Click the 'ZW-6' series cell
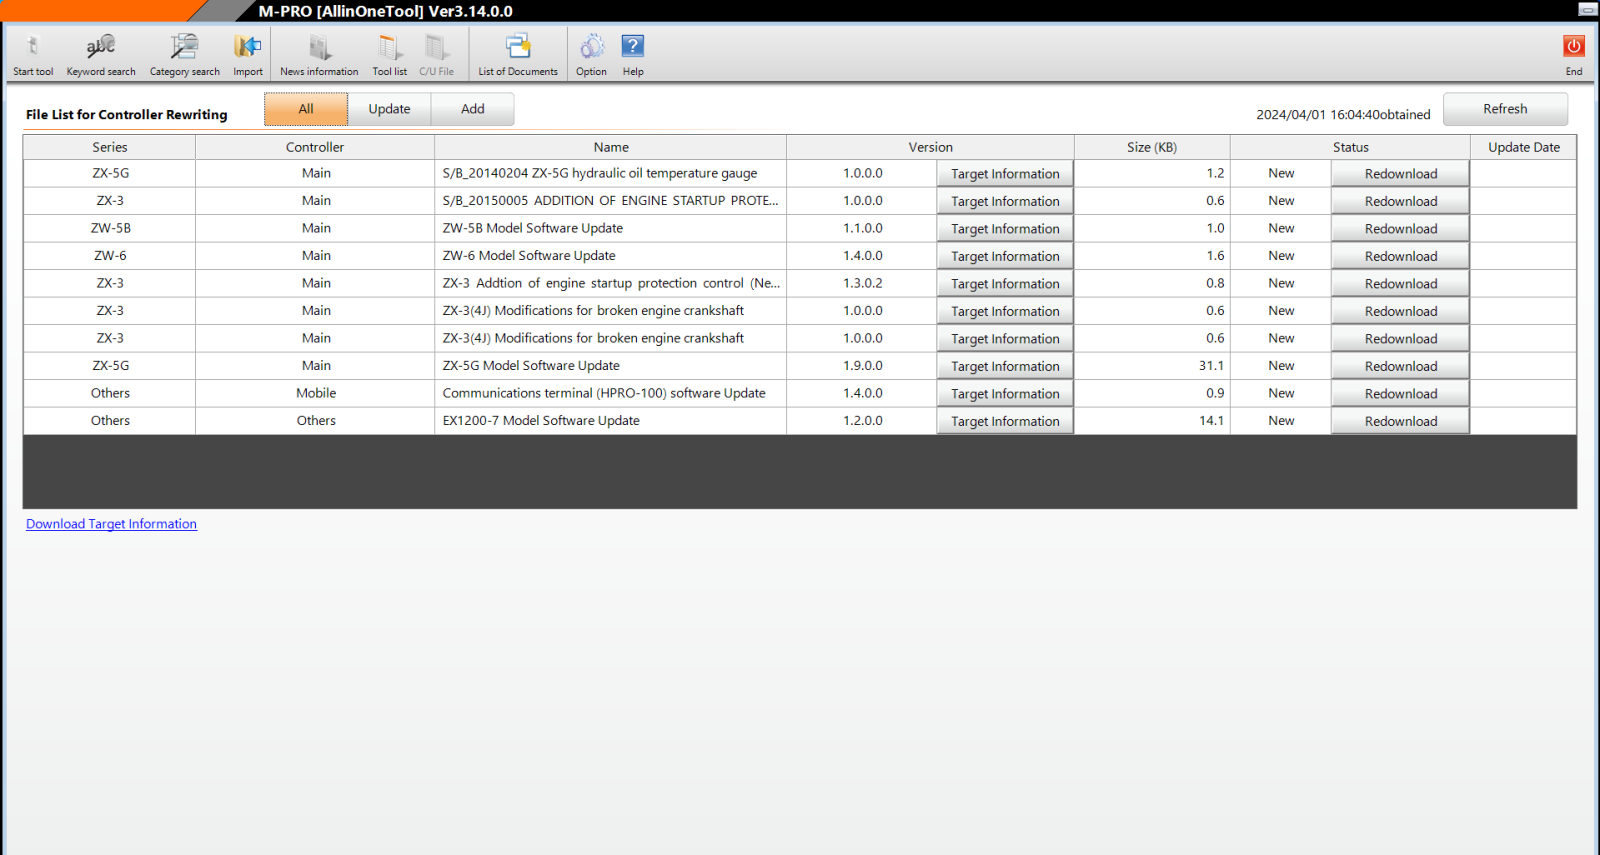 click(x=110, y=256)
